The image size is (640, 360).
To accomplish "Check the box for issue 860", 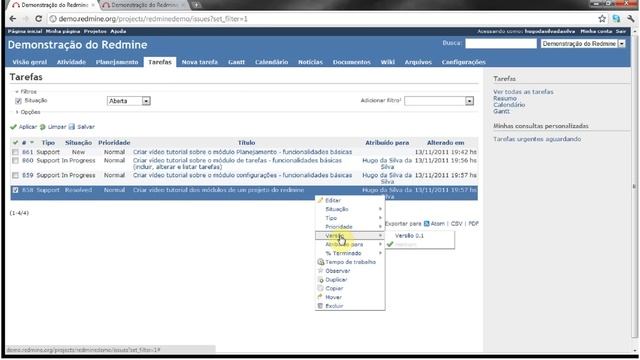I will tap(16, 161).
